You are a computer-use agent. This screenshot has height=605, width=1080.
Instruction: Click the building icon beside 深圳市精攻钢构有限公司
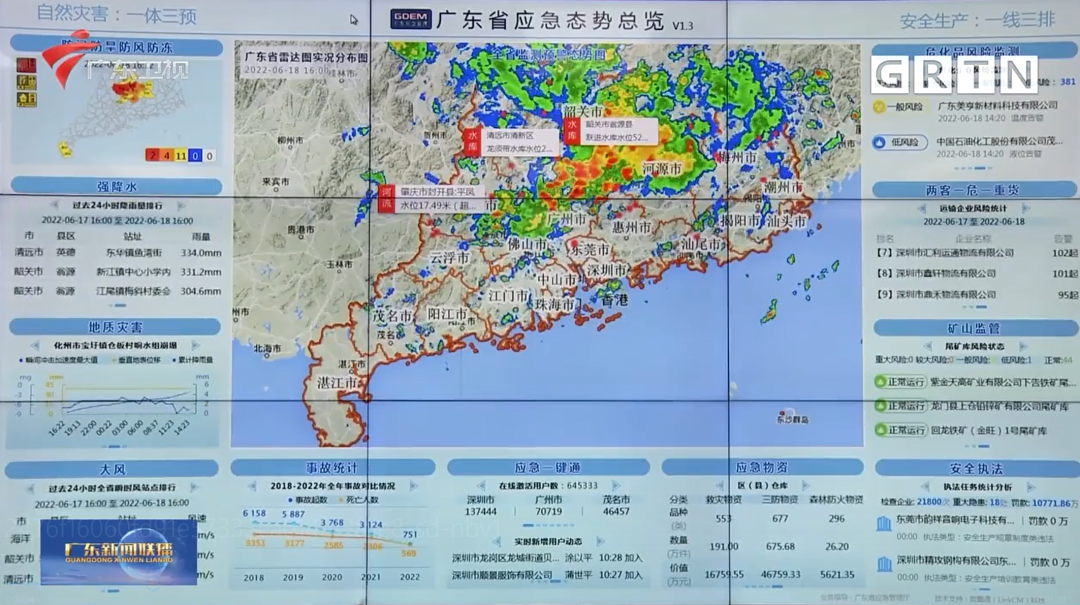(884, 565)
